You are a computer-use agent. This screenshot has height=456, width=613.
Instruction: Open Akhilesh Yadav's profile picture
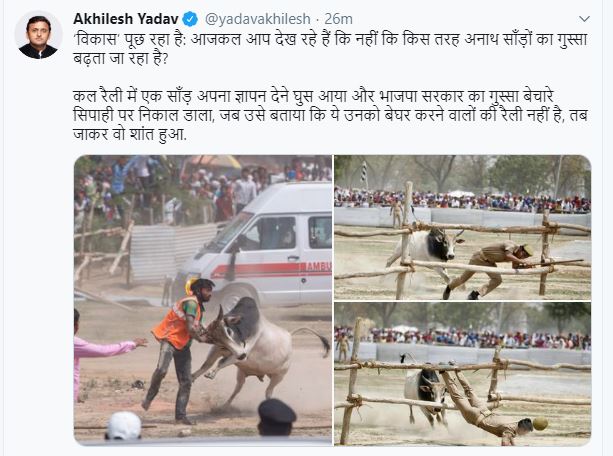point(38,35)
